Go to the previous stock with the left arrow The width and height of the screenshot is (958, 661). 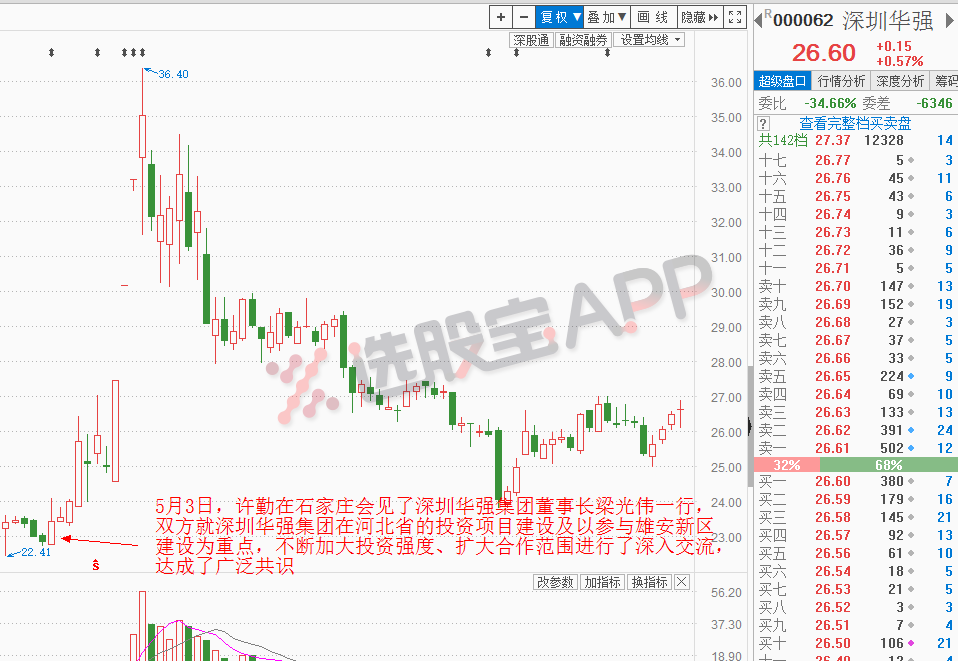click(x=759, y=20)
